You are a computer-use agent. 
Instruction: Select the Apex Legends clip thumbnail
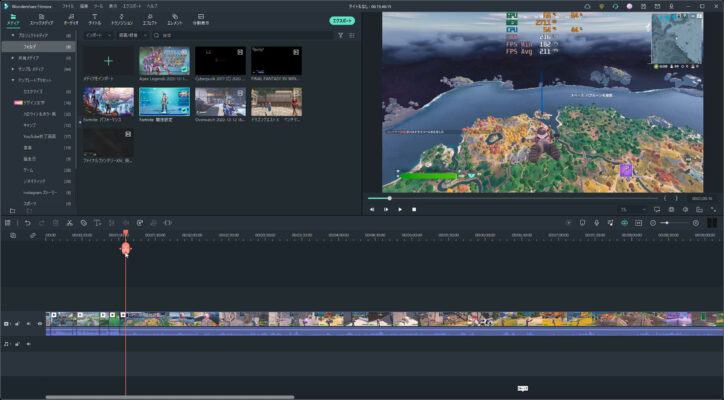(164, 61)
